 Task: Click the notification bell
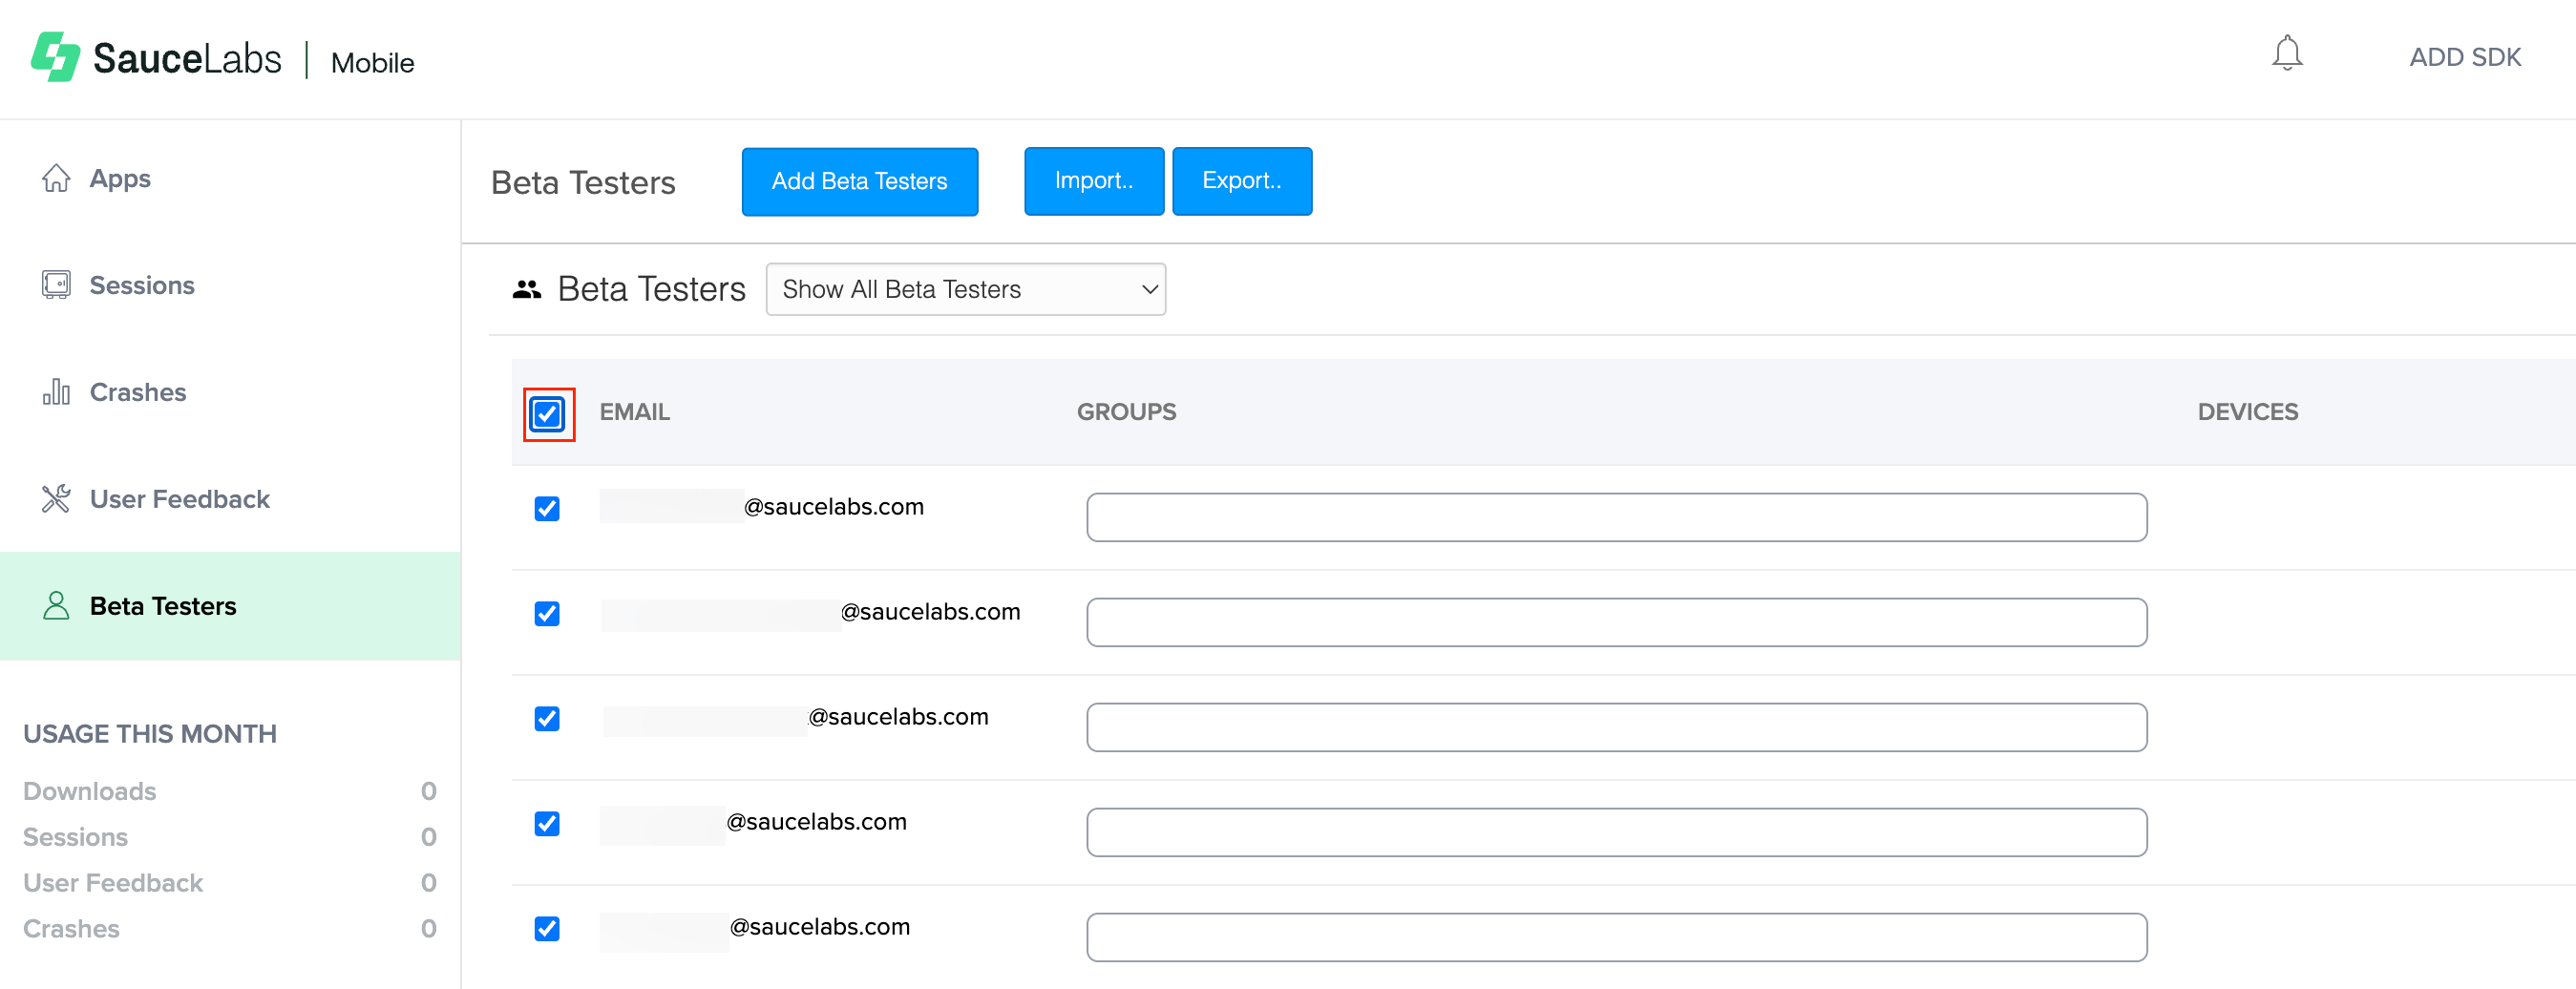(2288, 55)
